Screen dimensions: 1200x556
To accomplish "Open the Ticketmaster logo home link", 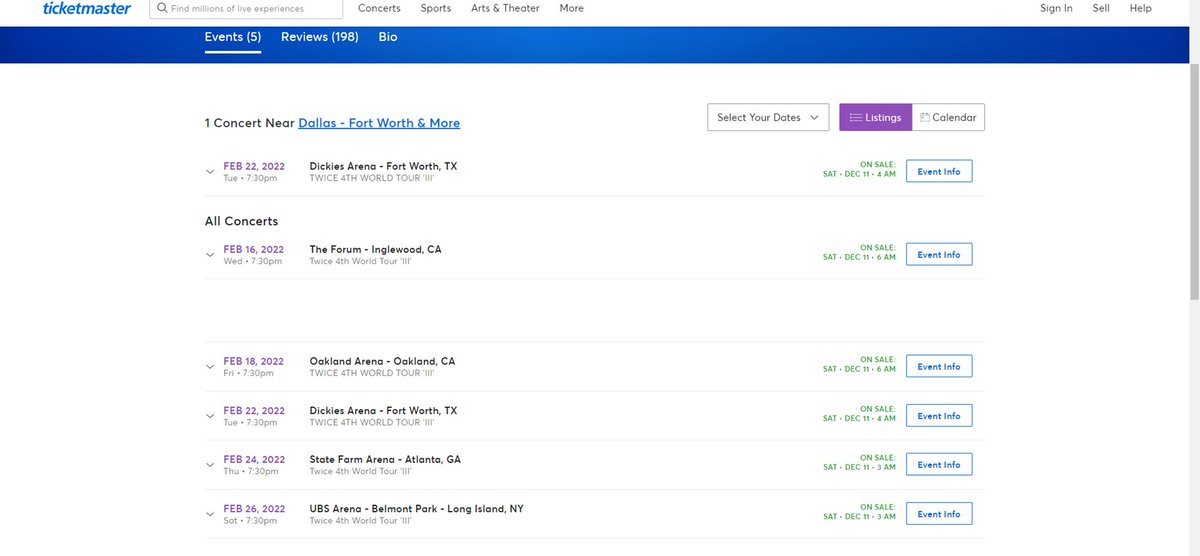I will [x=87, y=8].
